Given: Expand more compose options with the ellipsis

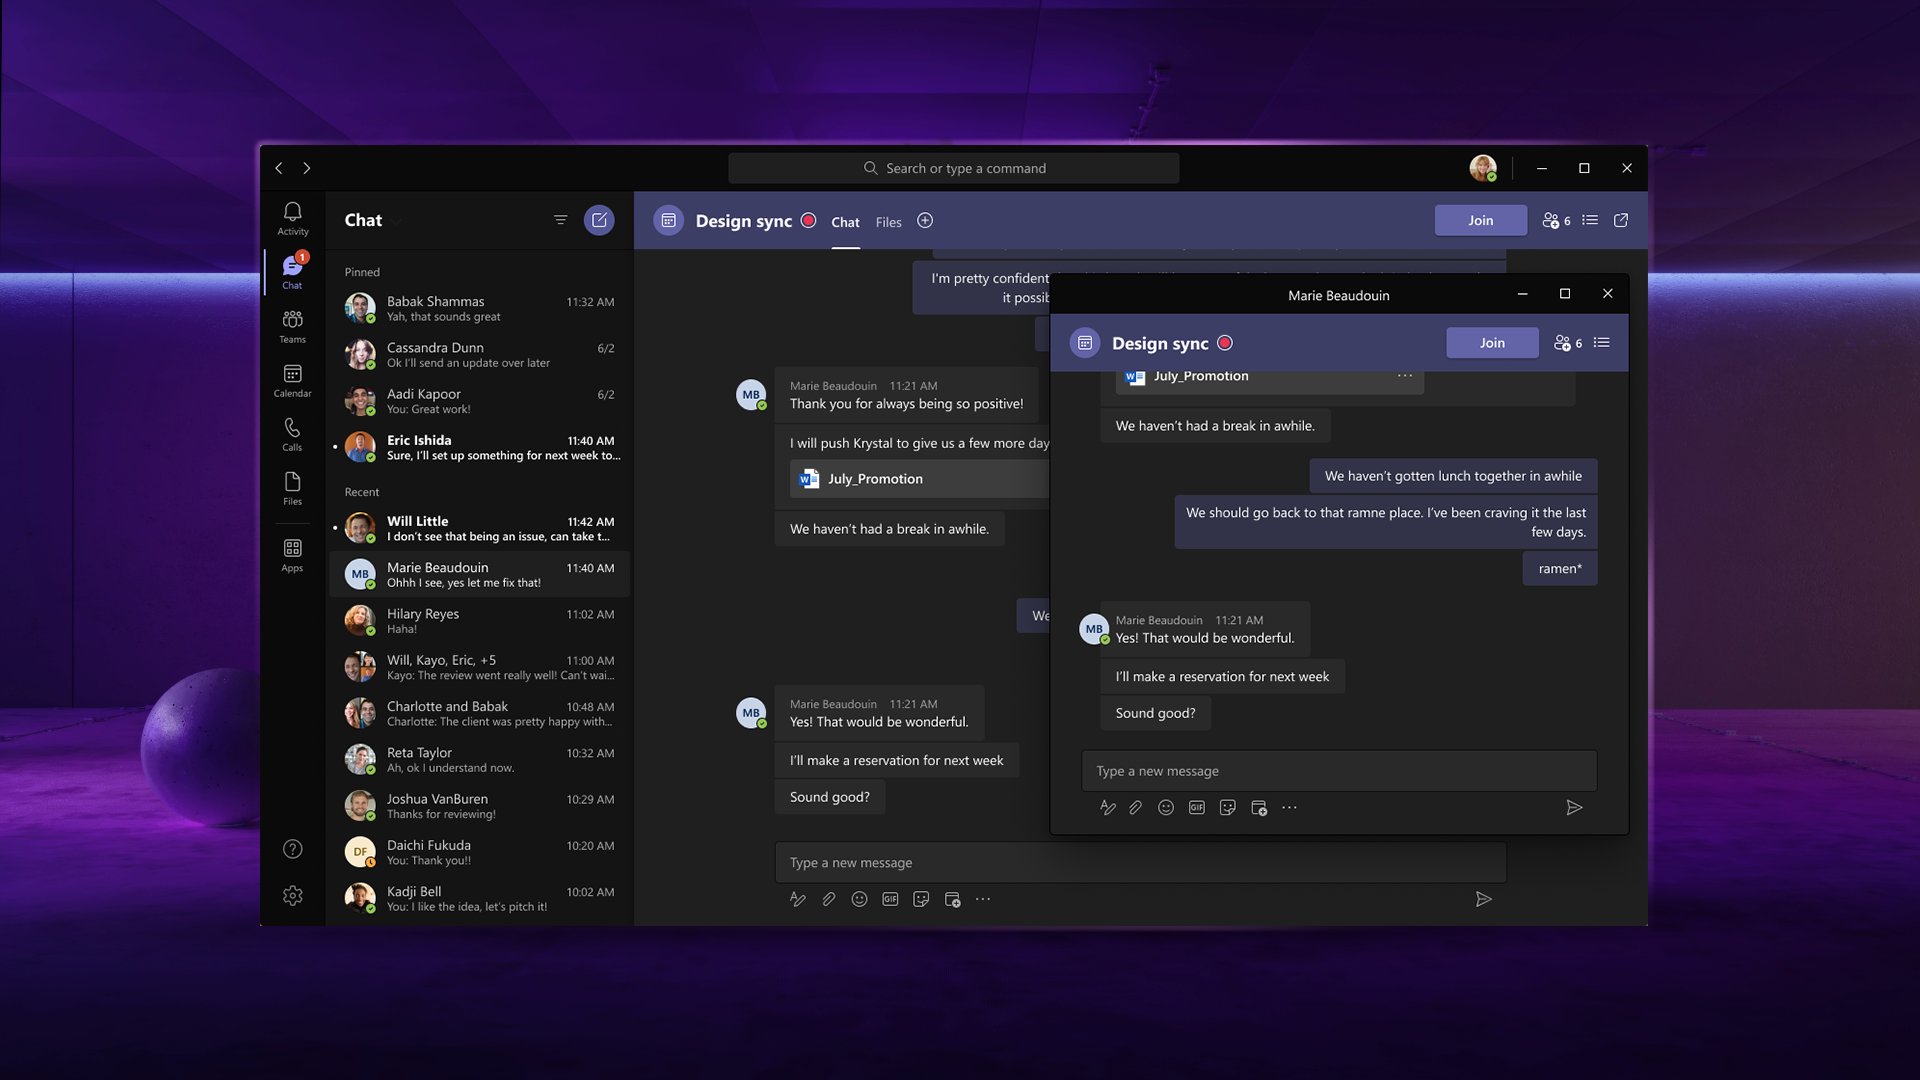Looking at the screenshot, I should point(983,899).
